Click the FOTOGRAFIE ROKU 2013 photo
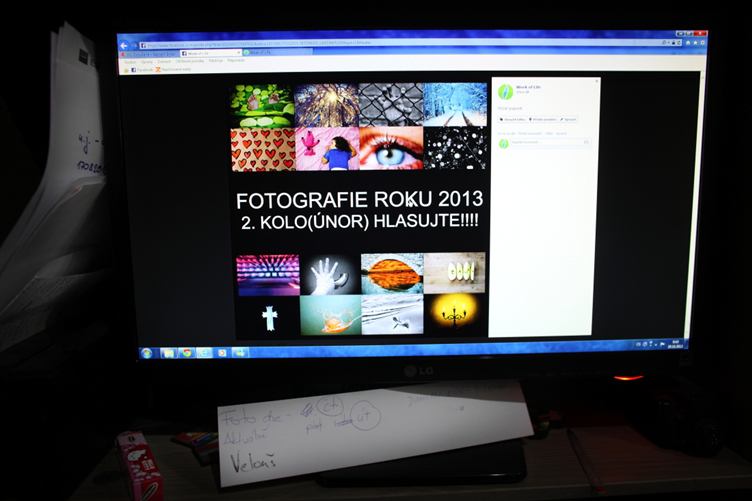752x501 pixels. point(359,210)
